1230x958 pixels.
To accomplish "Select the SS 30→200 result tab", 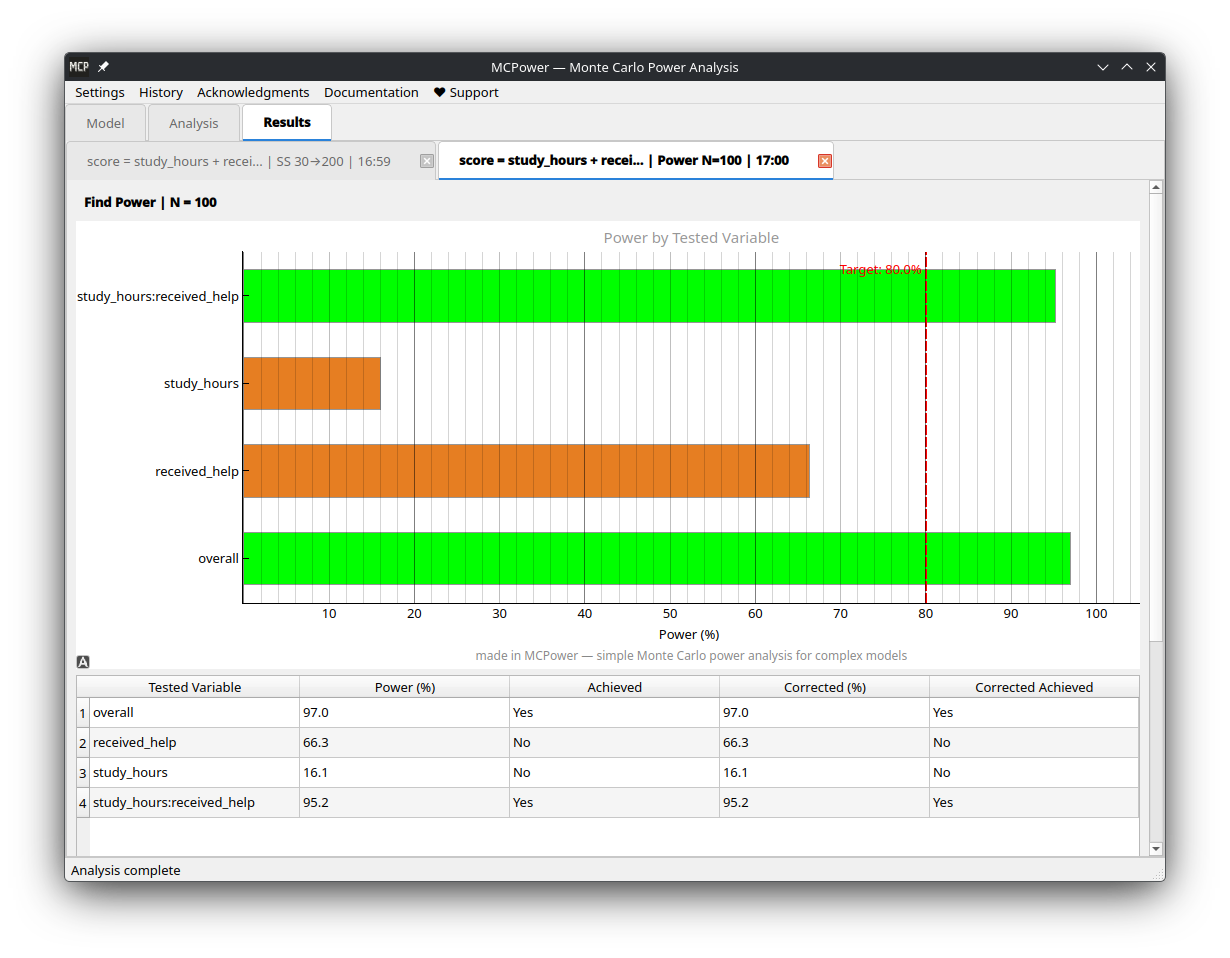I will click(x=240, y=161).
